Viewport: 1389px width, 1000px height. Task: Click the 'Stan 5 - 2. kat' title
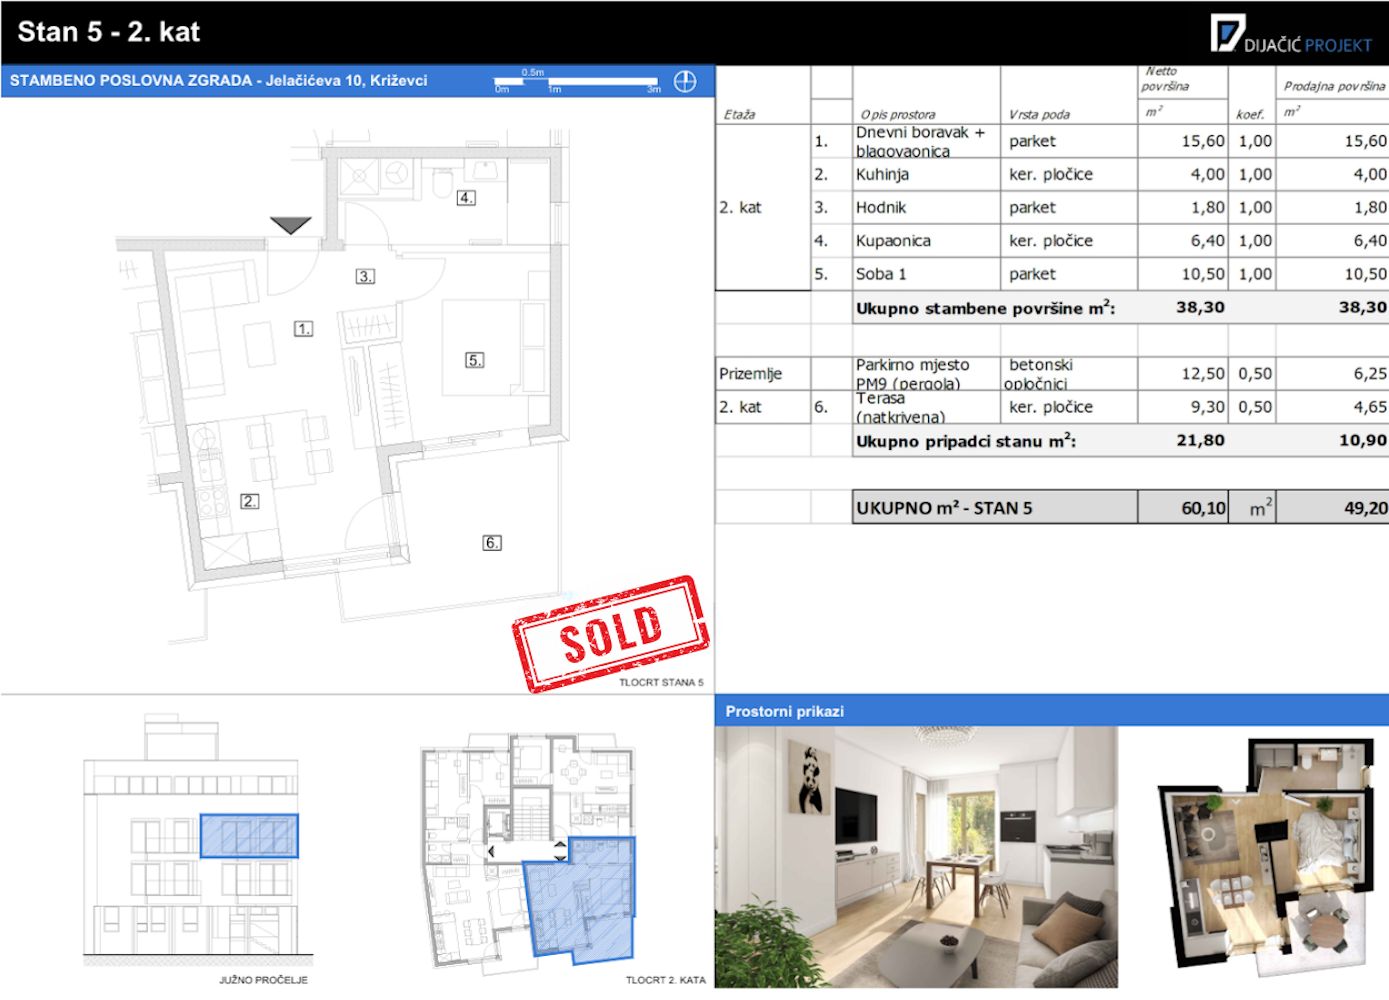[109, 32]
